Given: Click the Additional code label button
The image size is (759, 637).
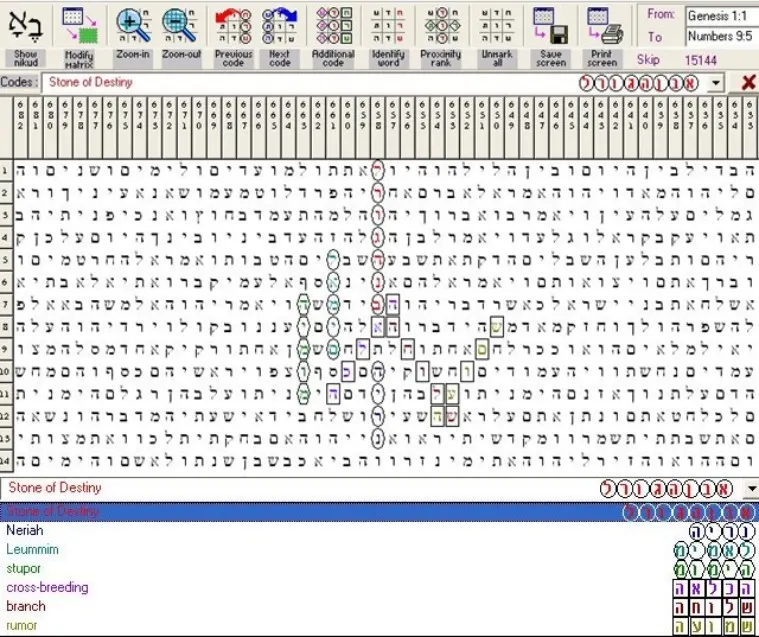Looking at the screenshot, I should [x=333, y=58].
